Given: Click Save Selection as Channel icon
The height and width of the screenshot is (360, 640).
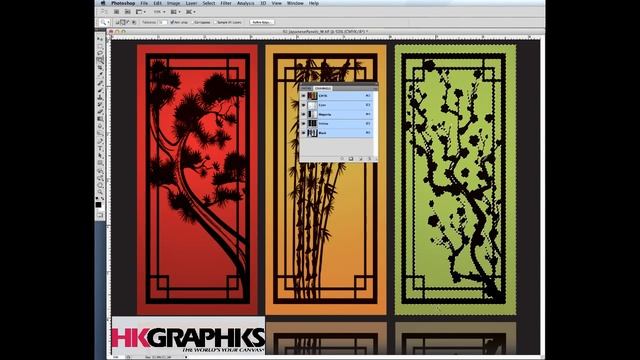Looking at the screenshot, I should point(351,158).
